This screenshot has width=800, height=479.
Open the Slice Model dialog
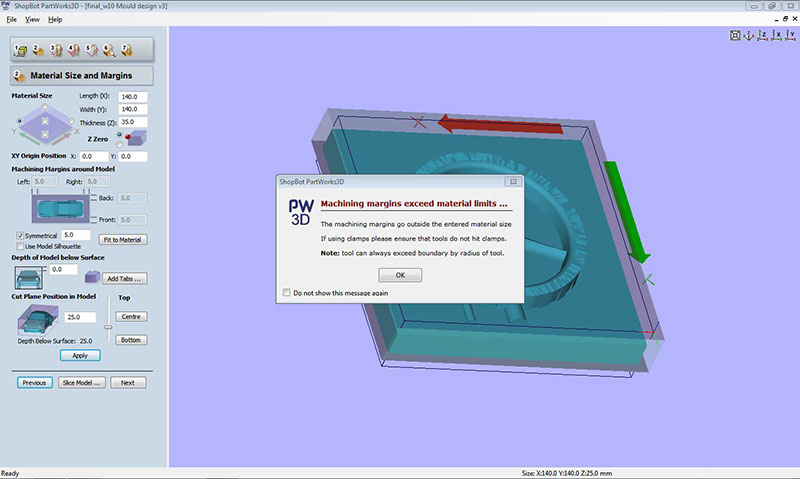click(82, 383)
